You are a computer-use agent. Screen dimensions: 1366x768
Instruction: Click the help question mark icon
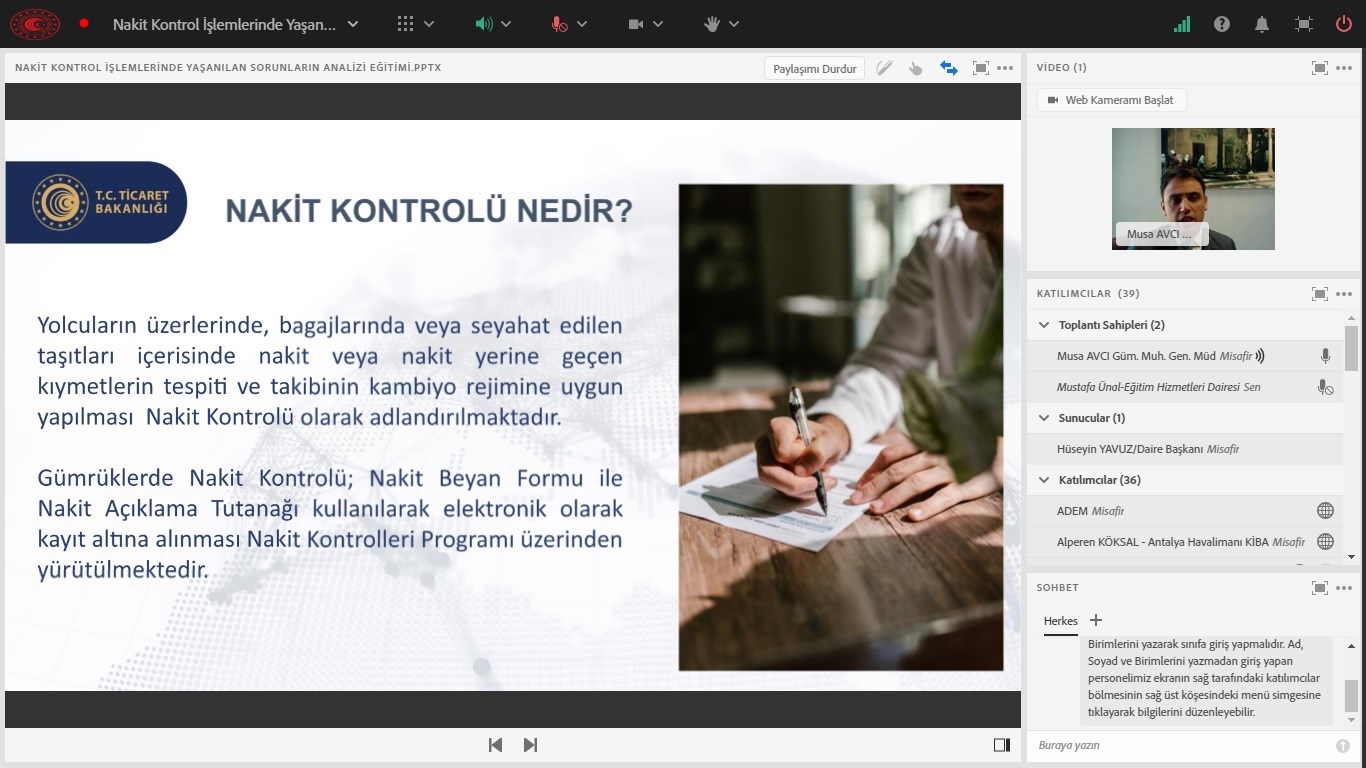click(1221, 24)
